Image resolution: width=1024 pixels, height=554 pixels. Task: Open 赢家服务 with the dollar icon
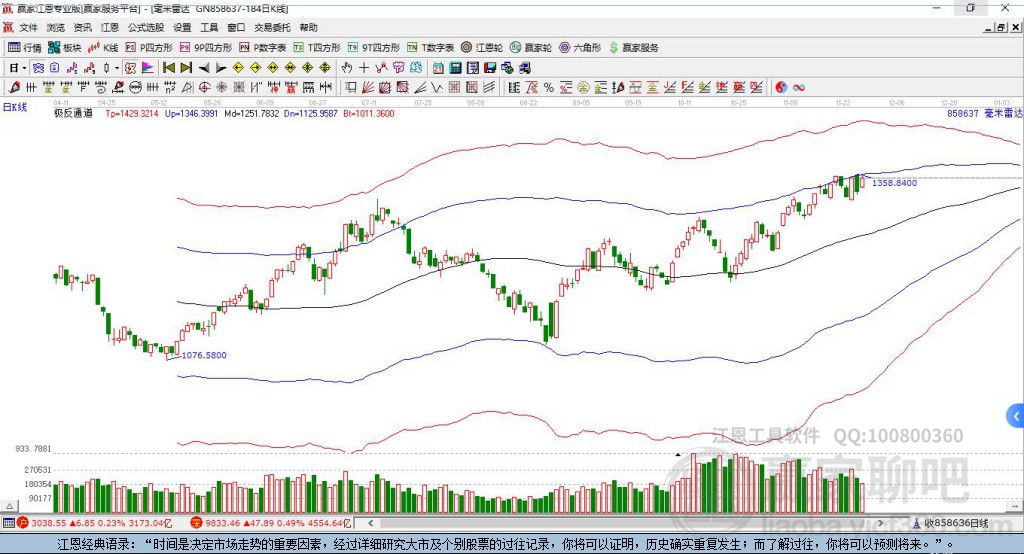point(634,48)
